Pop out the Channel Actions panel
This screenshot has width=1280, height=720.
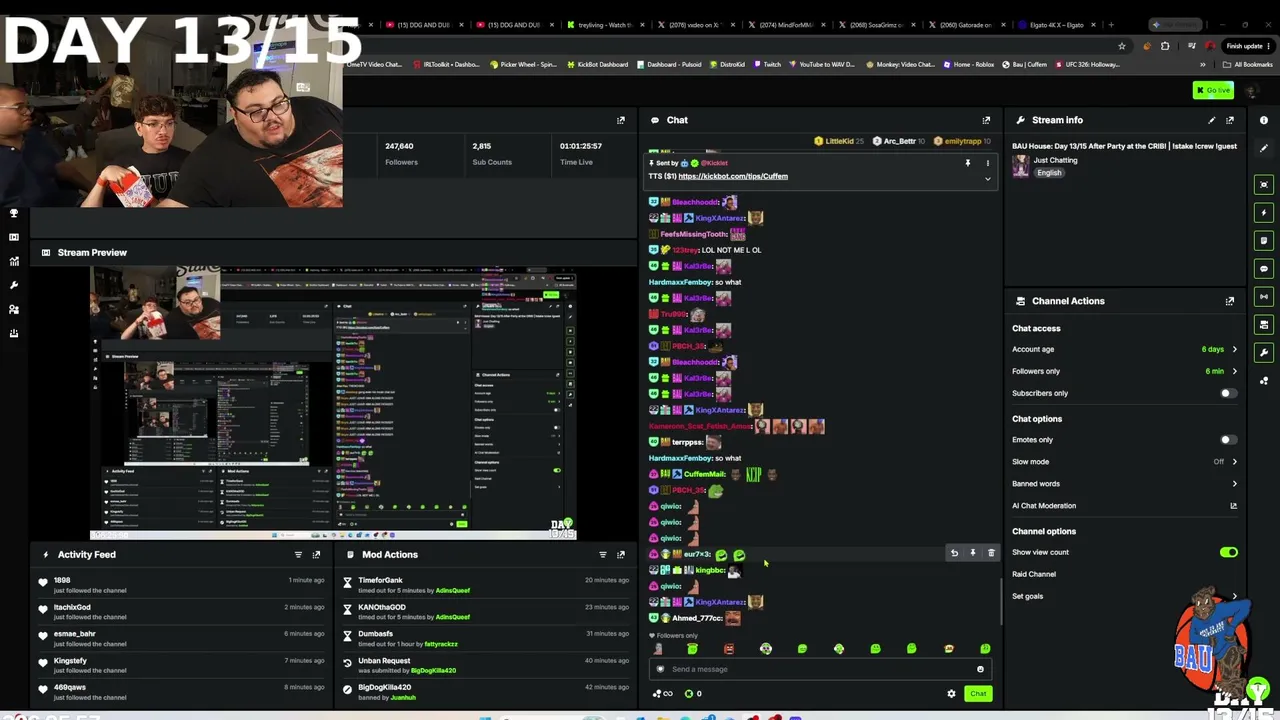click(1230, 301)
